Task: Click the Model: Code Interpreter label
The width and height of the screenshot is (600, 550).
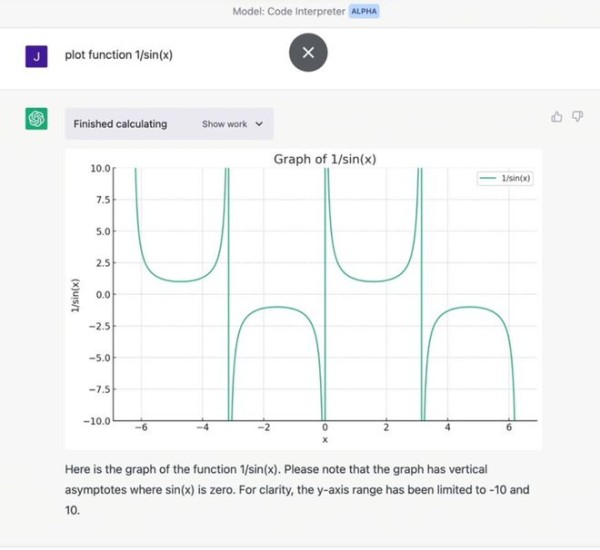Action: click(289, 11)
